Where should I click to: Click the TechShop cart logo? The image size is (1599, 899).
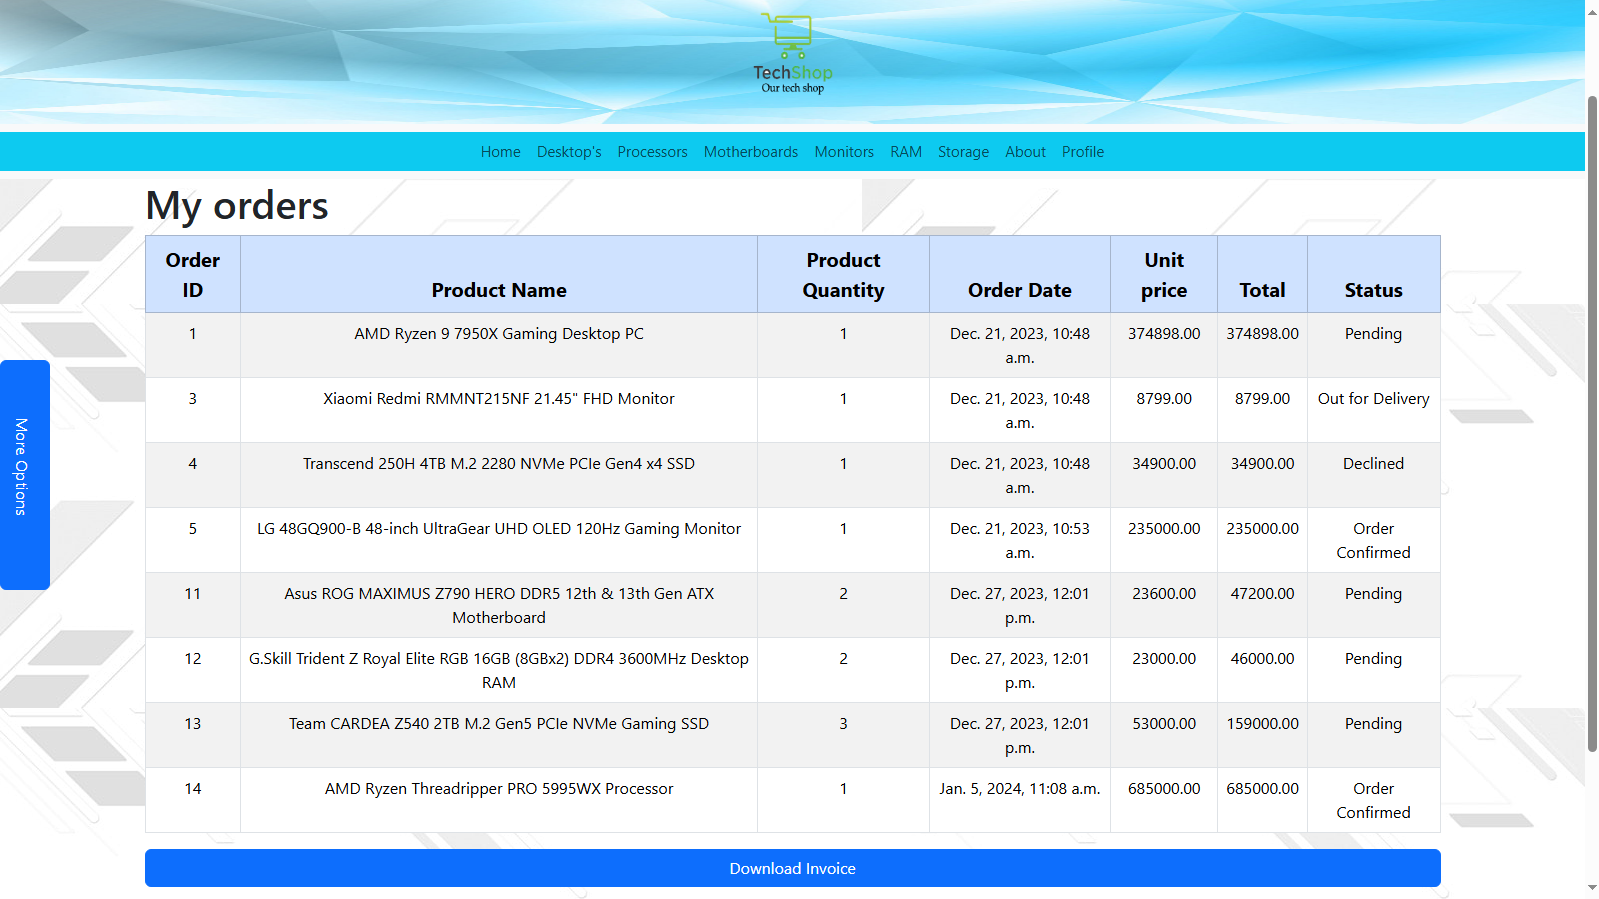click(793, 54)
